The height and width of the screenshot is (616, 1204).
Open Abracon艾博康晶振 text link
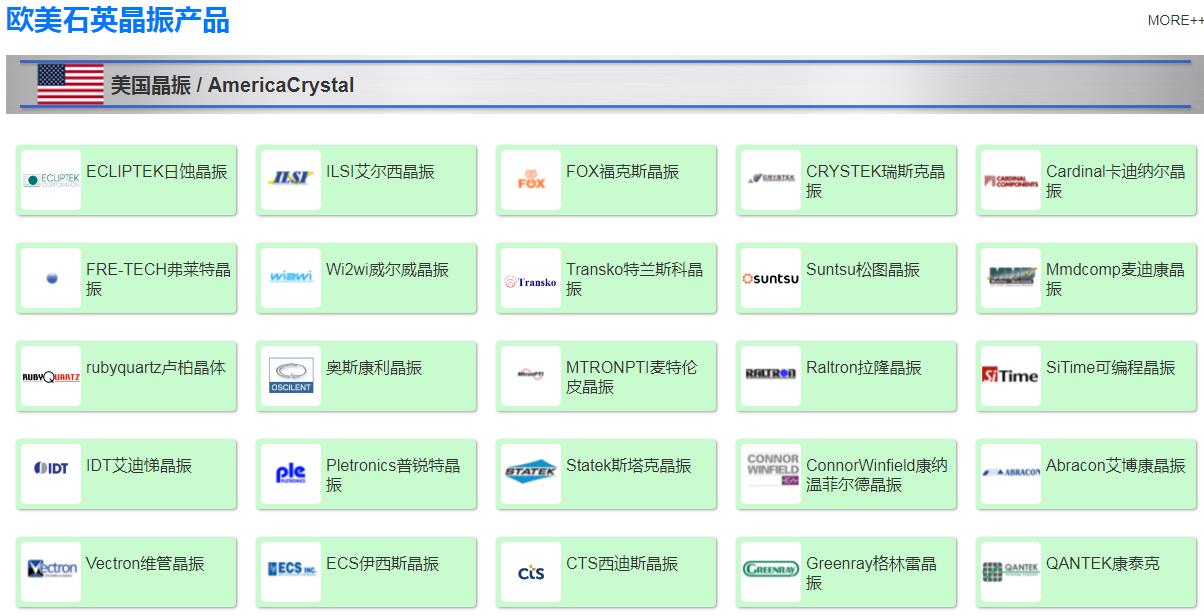tap(1116, 466)
